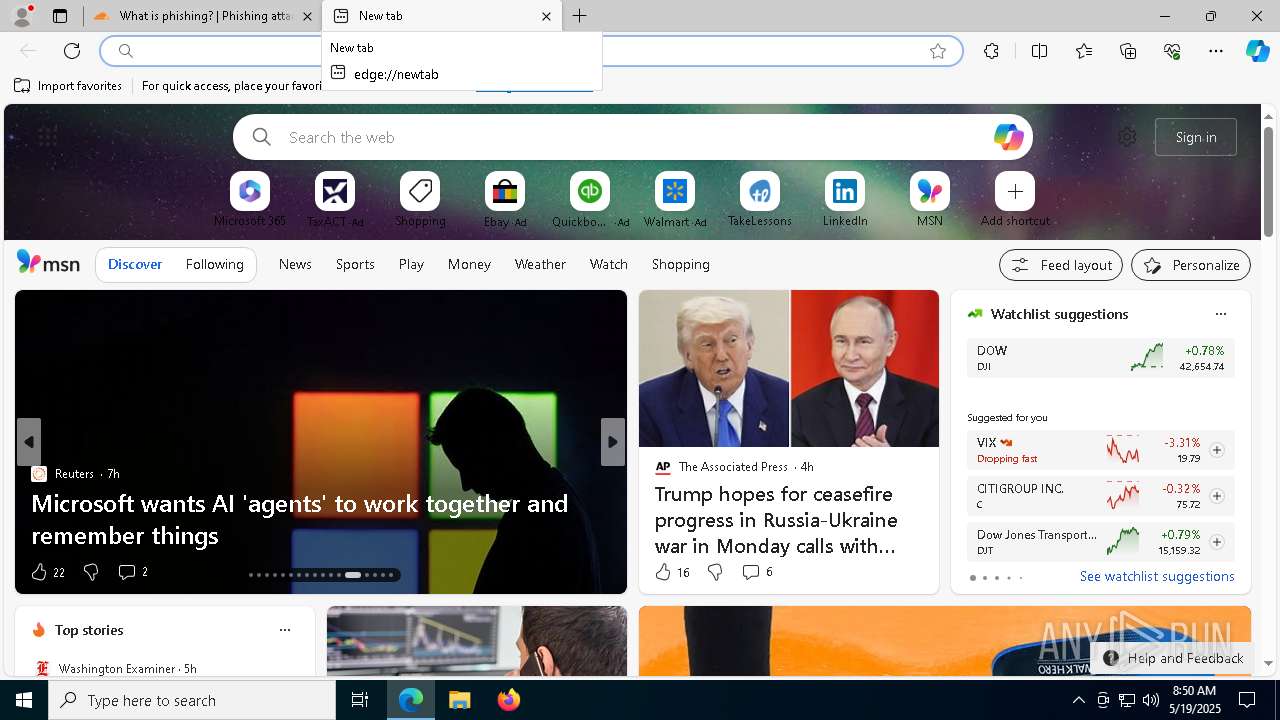The width and height of the screenshot is (1280, 720).
Task: Click the watchlist pagination dots
Action: click(996, 577)
